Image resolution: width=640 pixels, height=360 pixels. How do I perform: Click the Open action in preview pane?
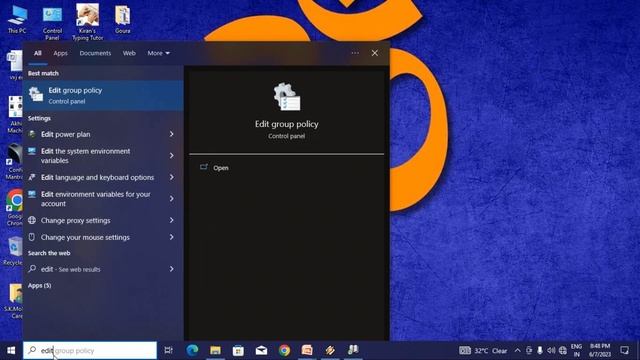(220, 168)
